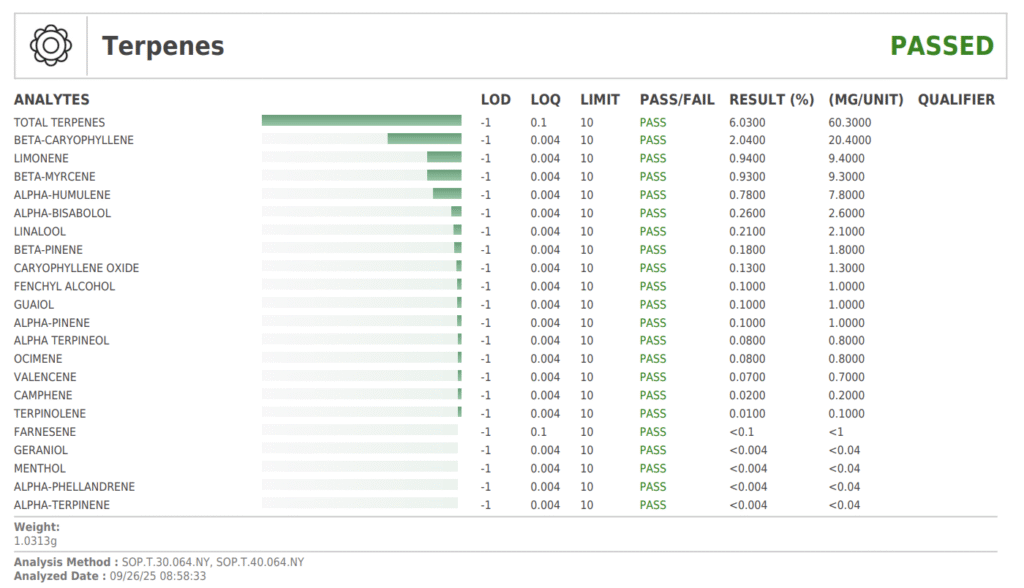1024x588 pixels.
Task: Select the FARNESENE row label
Action: [45, 432]
